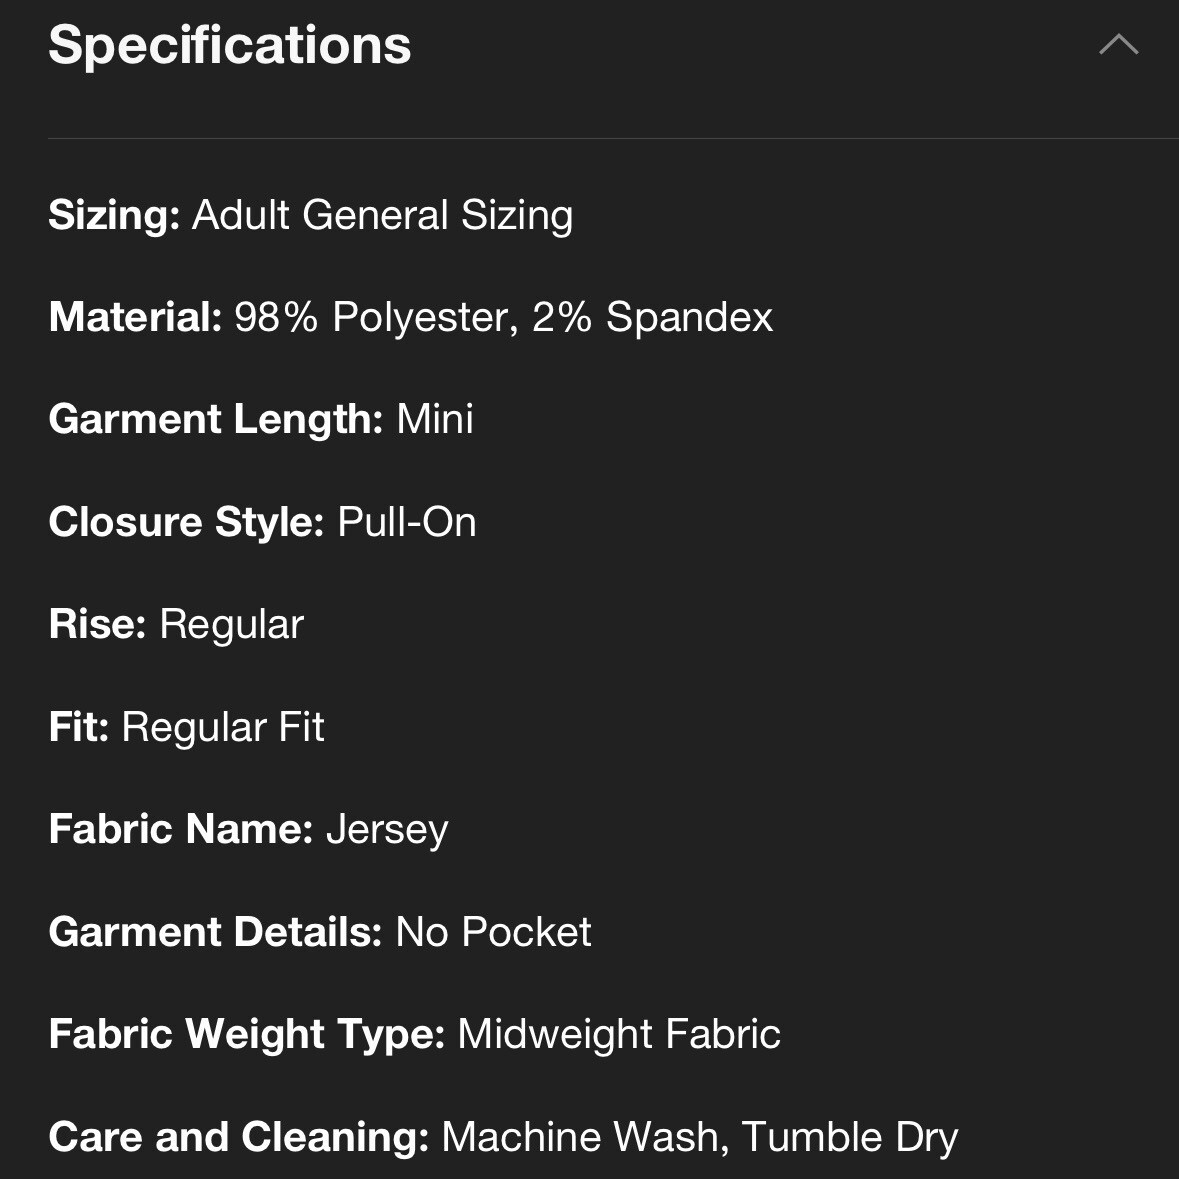
Task: Select the Material label
Action: click(x=135, y=317)
